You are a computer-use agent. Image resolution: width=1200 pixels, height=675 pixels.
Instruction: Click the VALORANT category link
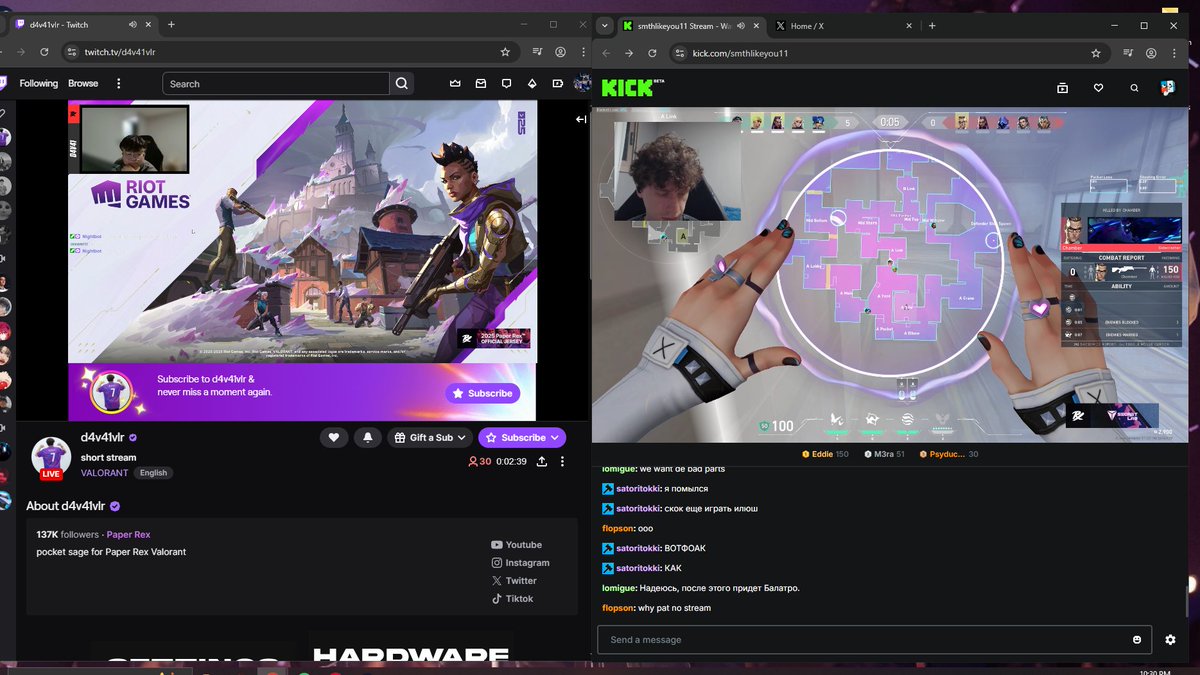(x=104, y=473)
